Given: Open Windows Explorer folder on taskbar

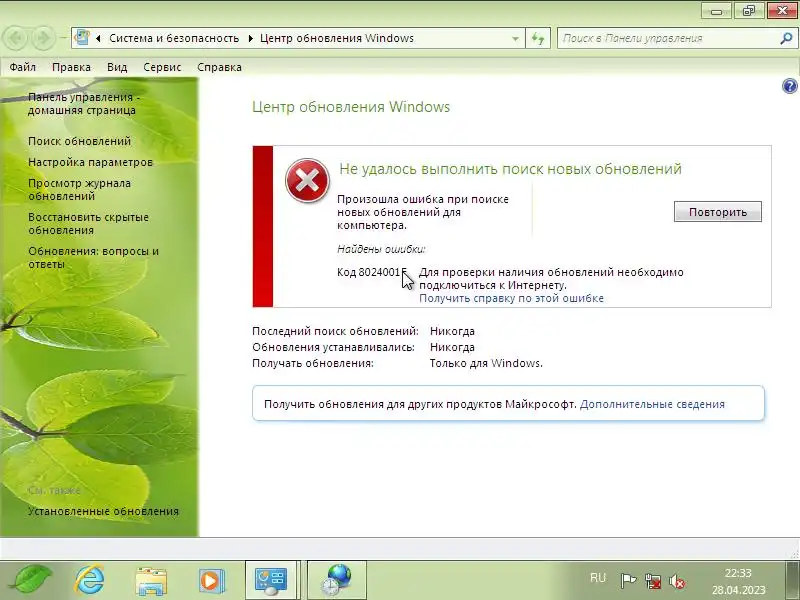Looking at the screenshot, I should coord(151,580).
